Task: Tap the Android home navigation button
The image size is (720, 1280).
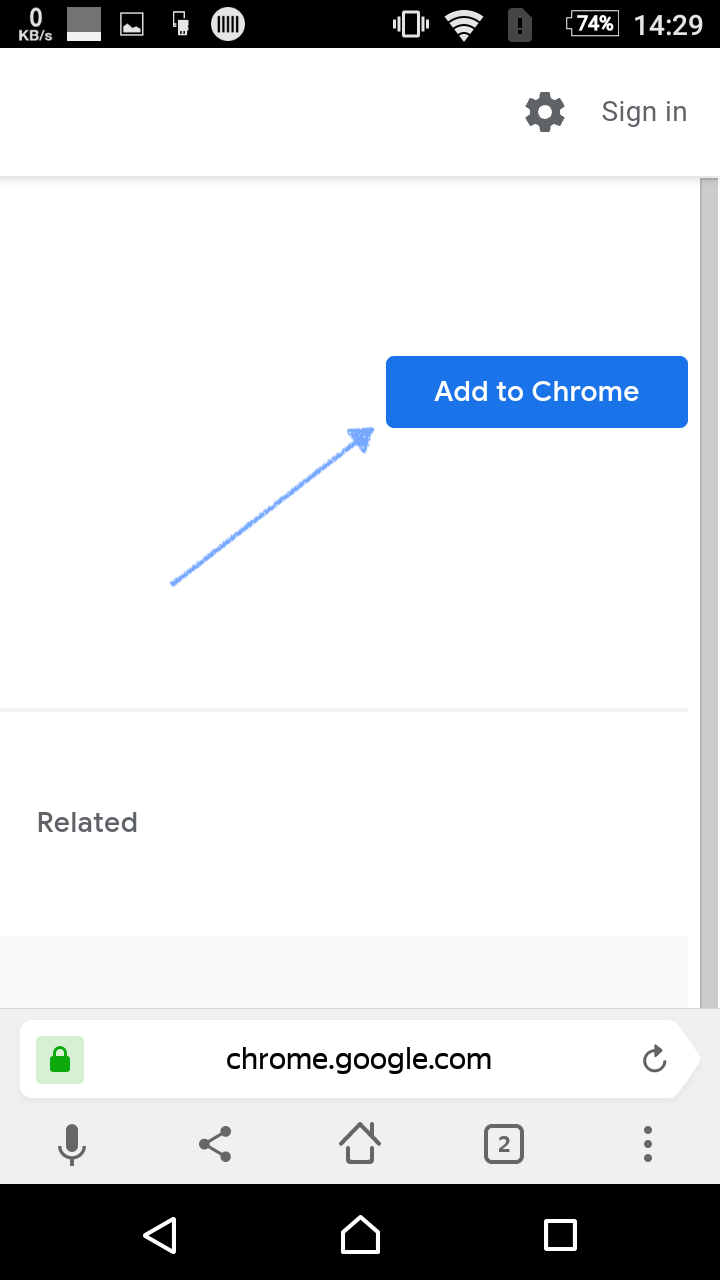Action: coord(360,1235)
